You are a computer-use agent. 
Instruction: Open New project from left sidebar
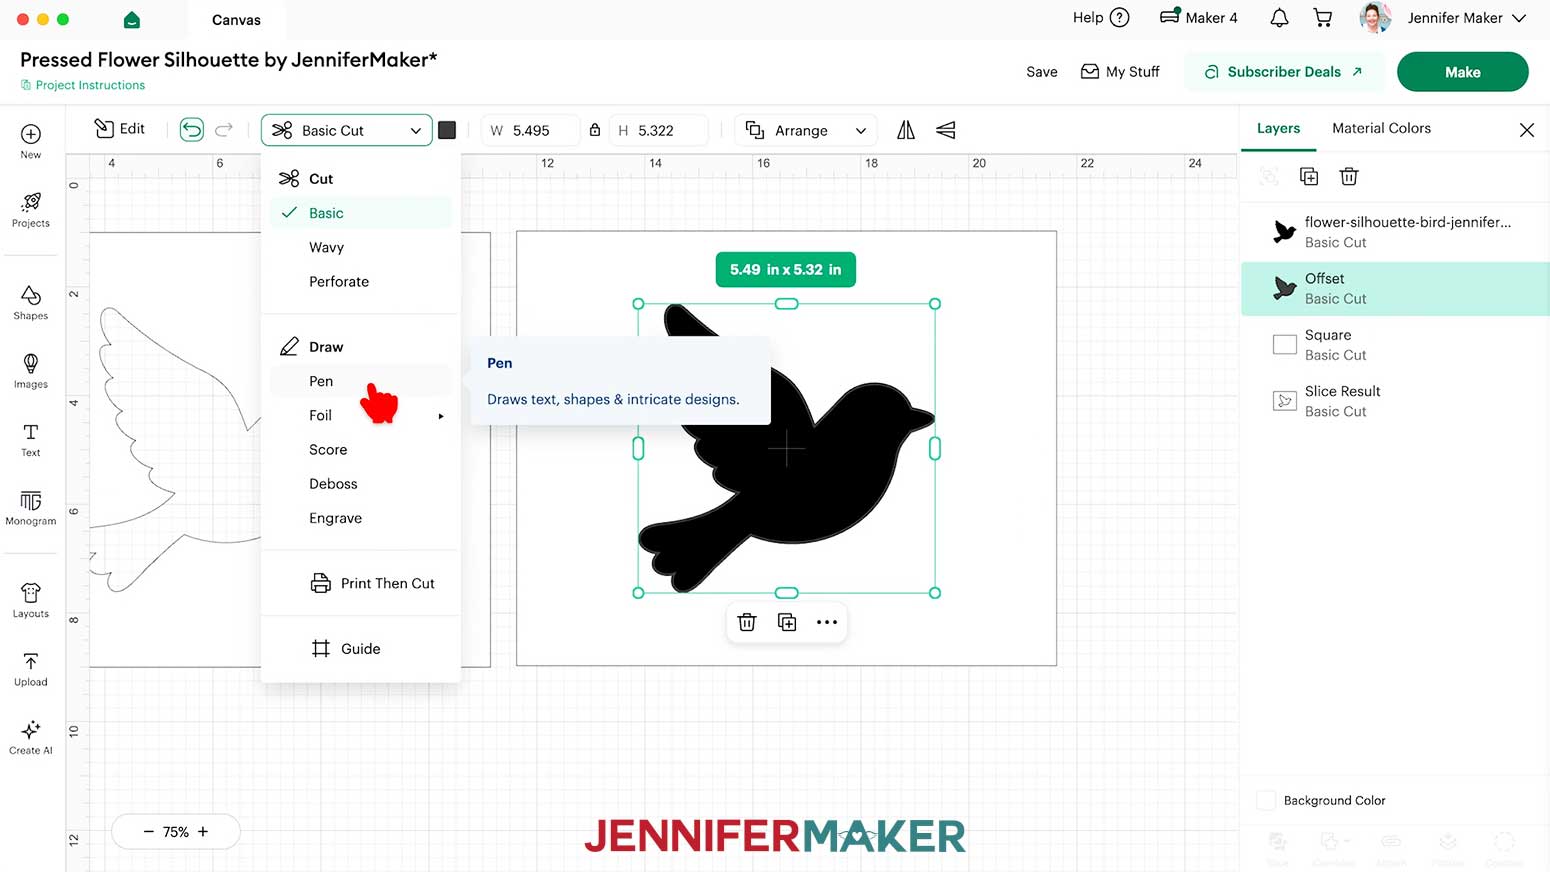click(x=31, y=141)
